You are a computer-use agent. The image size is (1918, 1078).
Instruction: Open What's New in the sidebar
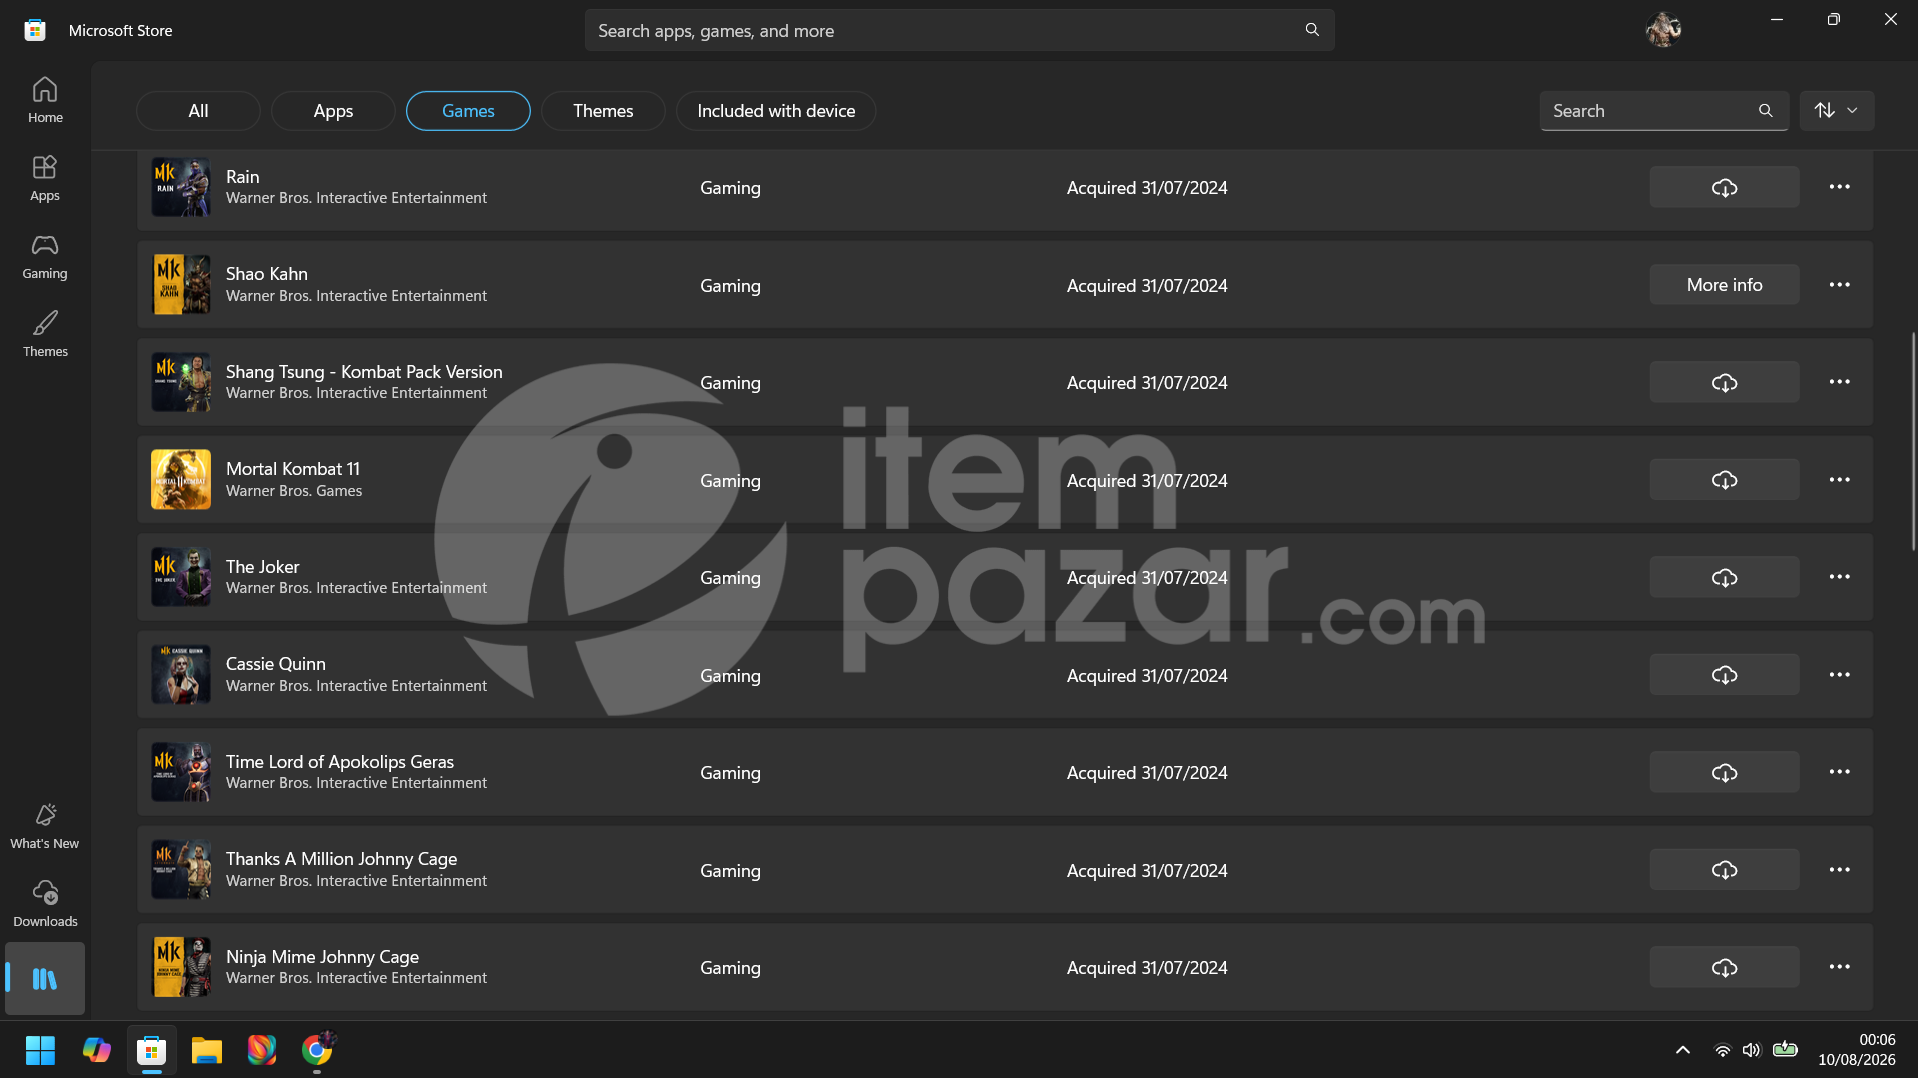click(x=45, y=826)
